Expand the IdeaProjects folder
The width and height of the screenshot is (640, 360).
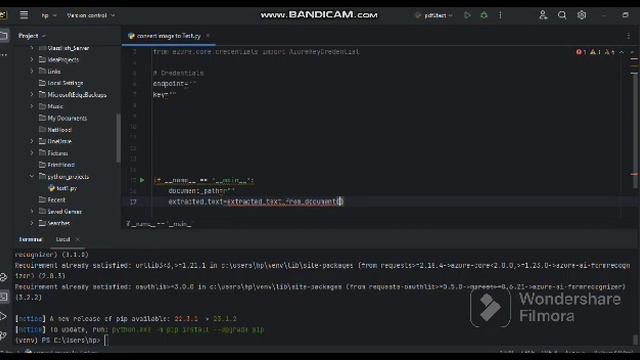32,60
